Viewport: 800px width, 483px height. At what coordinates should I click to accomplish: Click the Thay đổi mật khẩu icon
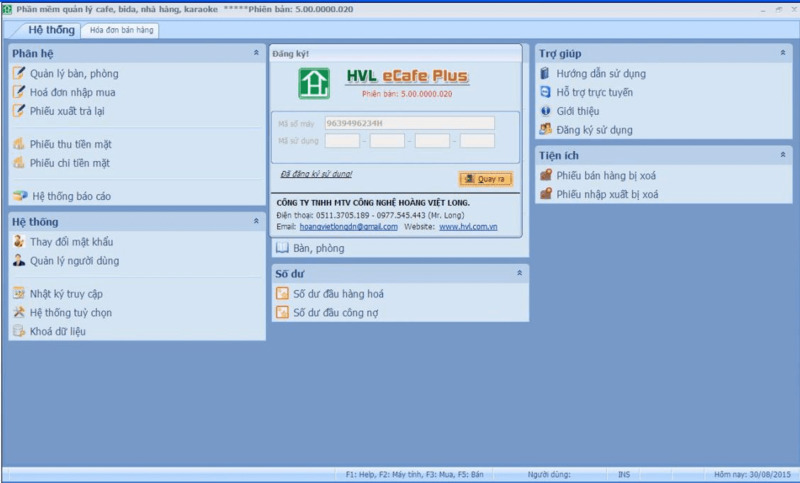(x=19, y=241)
